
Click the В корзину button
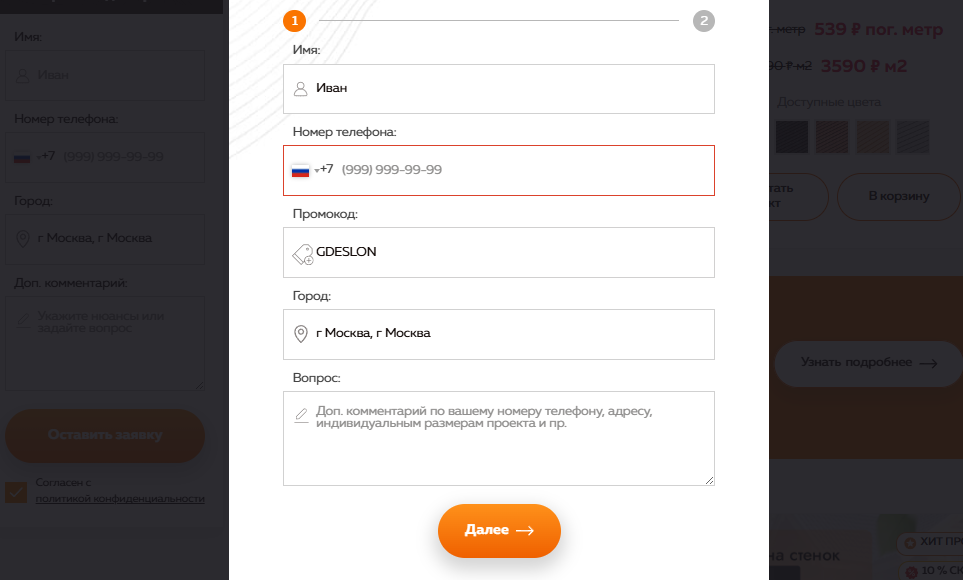tap(899, 196)
